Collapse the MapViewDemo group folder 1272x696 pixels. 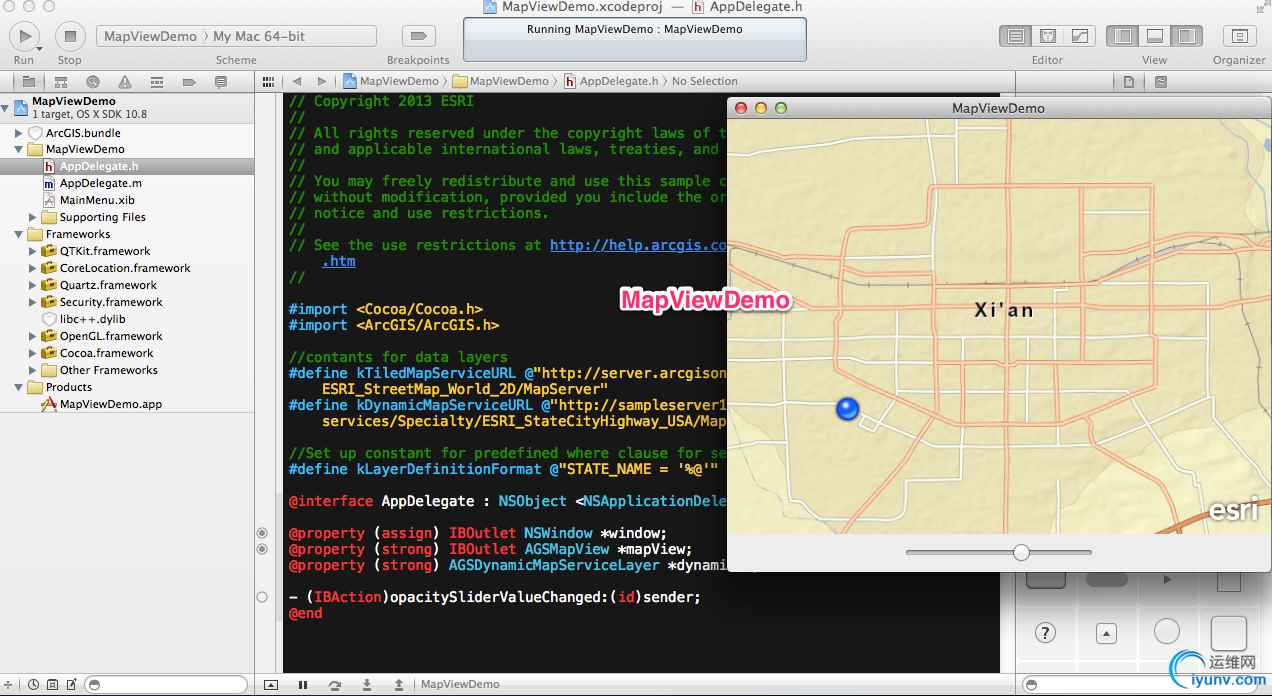point(19,149)
